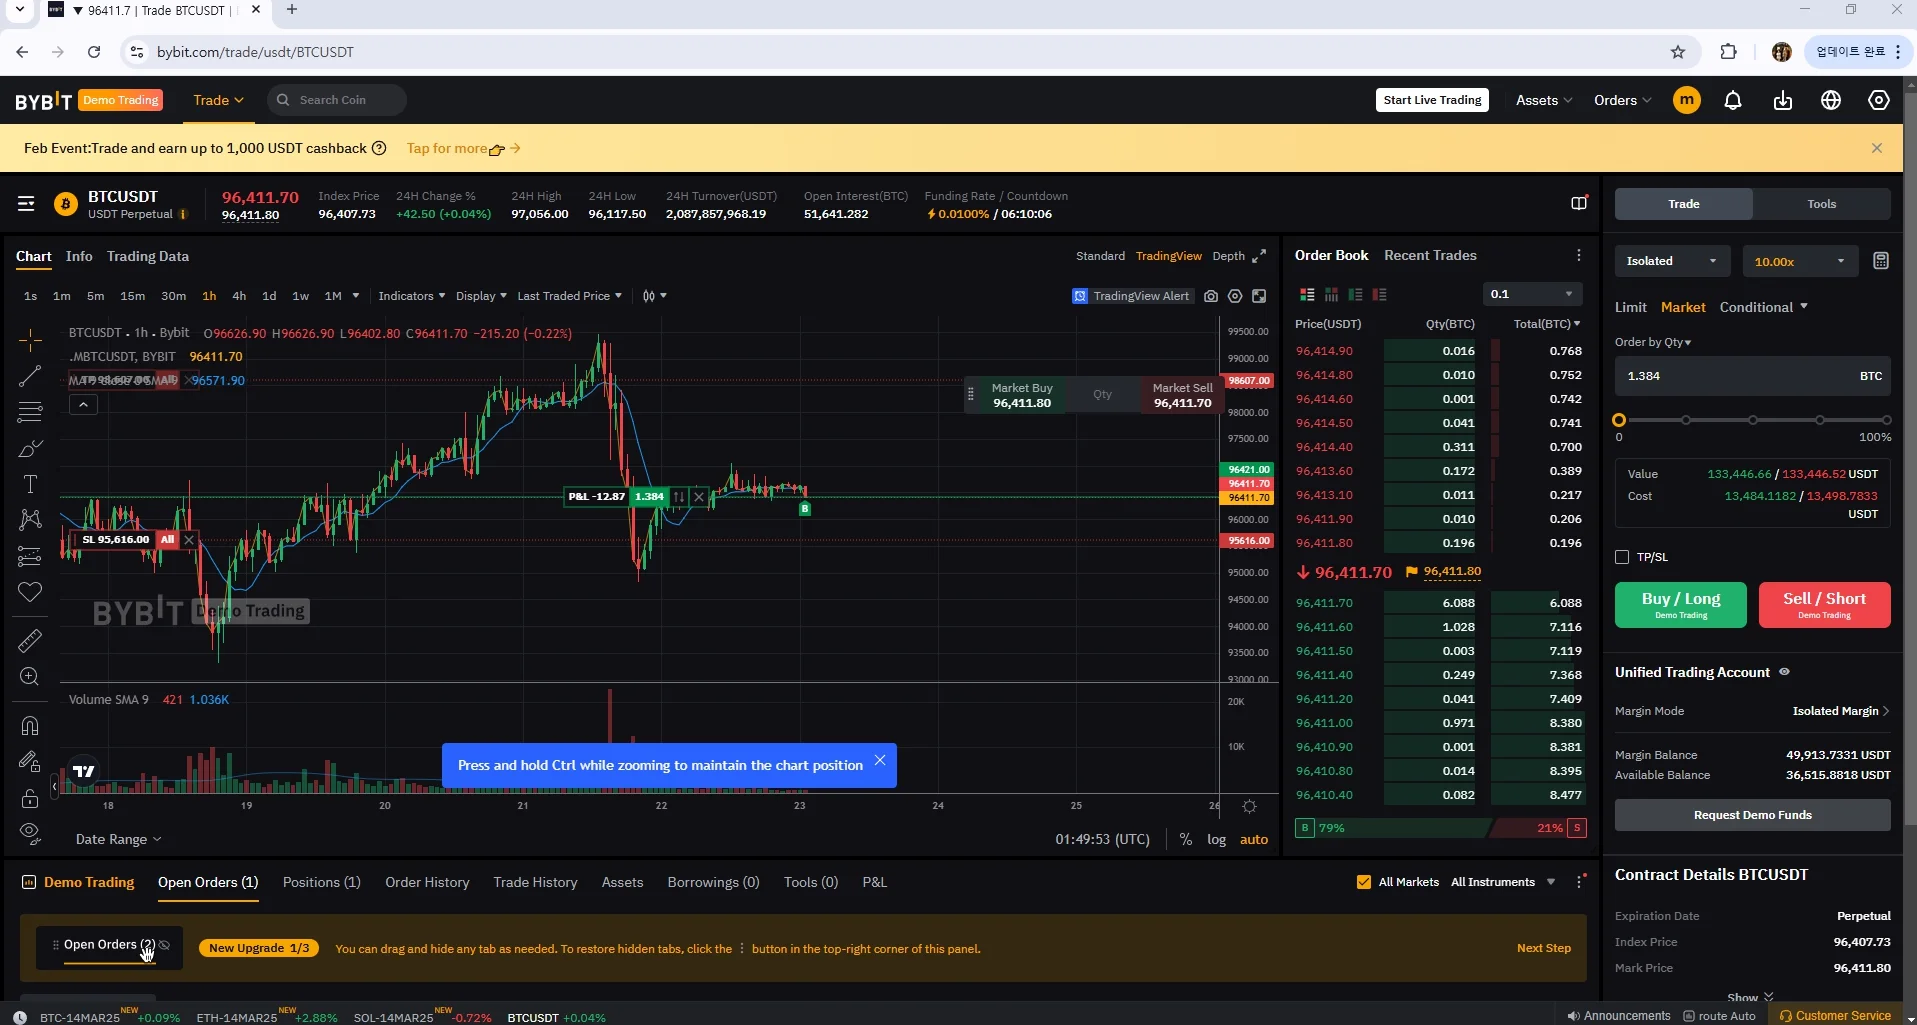Expand the Indicators dropdown
This screenshot has width=1917, height=1025.
[x=411, y=296]
